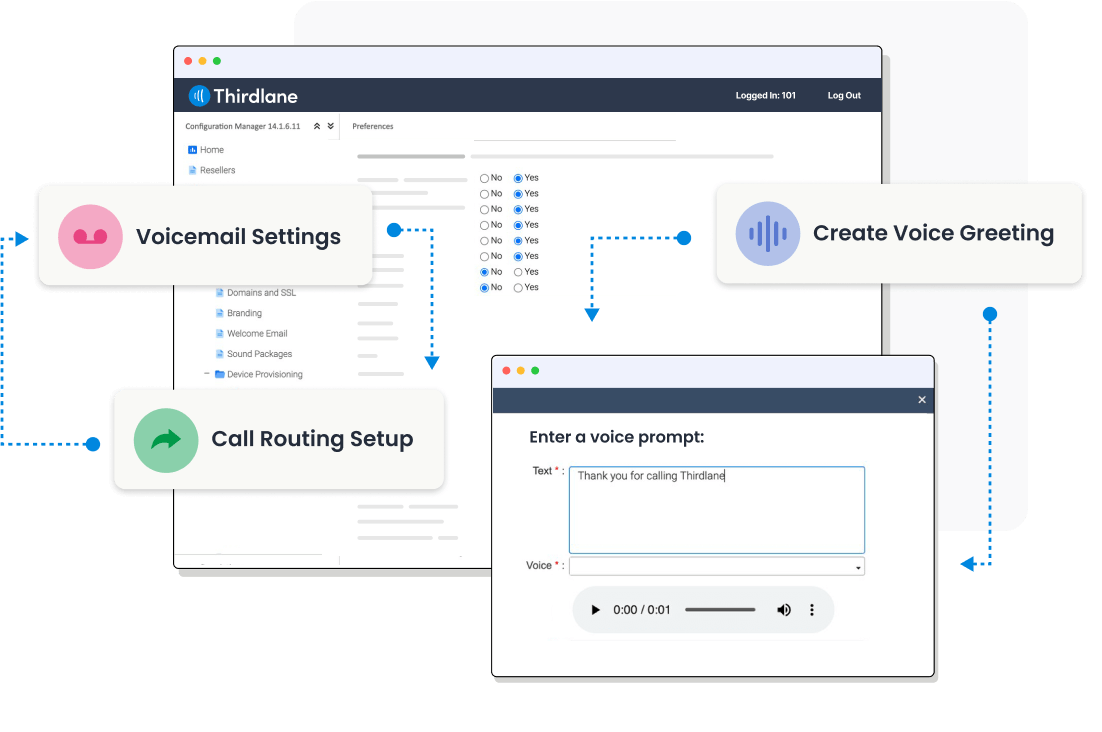Open audio player more options menu
The height and width of the screenshot is (732, 1102).
(812, 610)
